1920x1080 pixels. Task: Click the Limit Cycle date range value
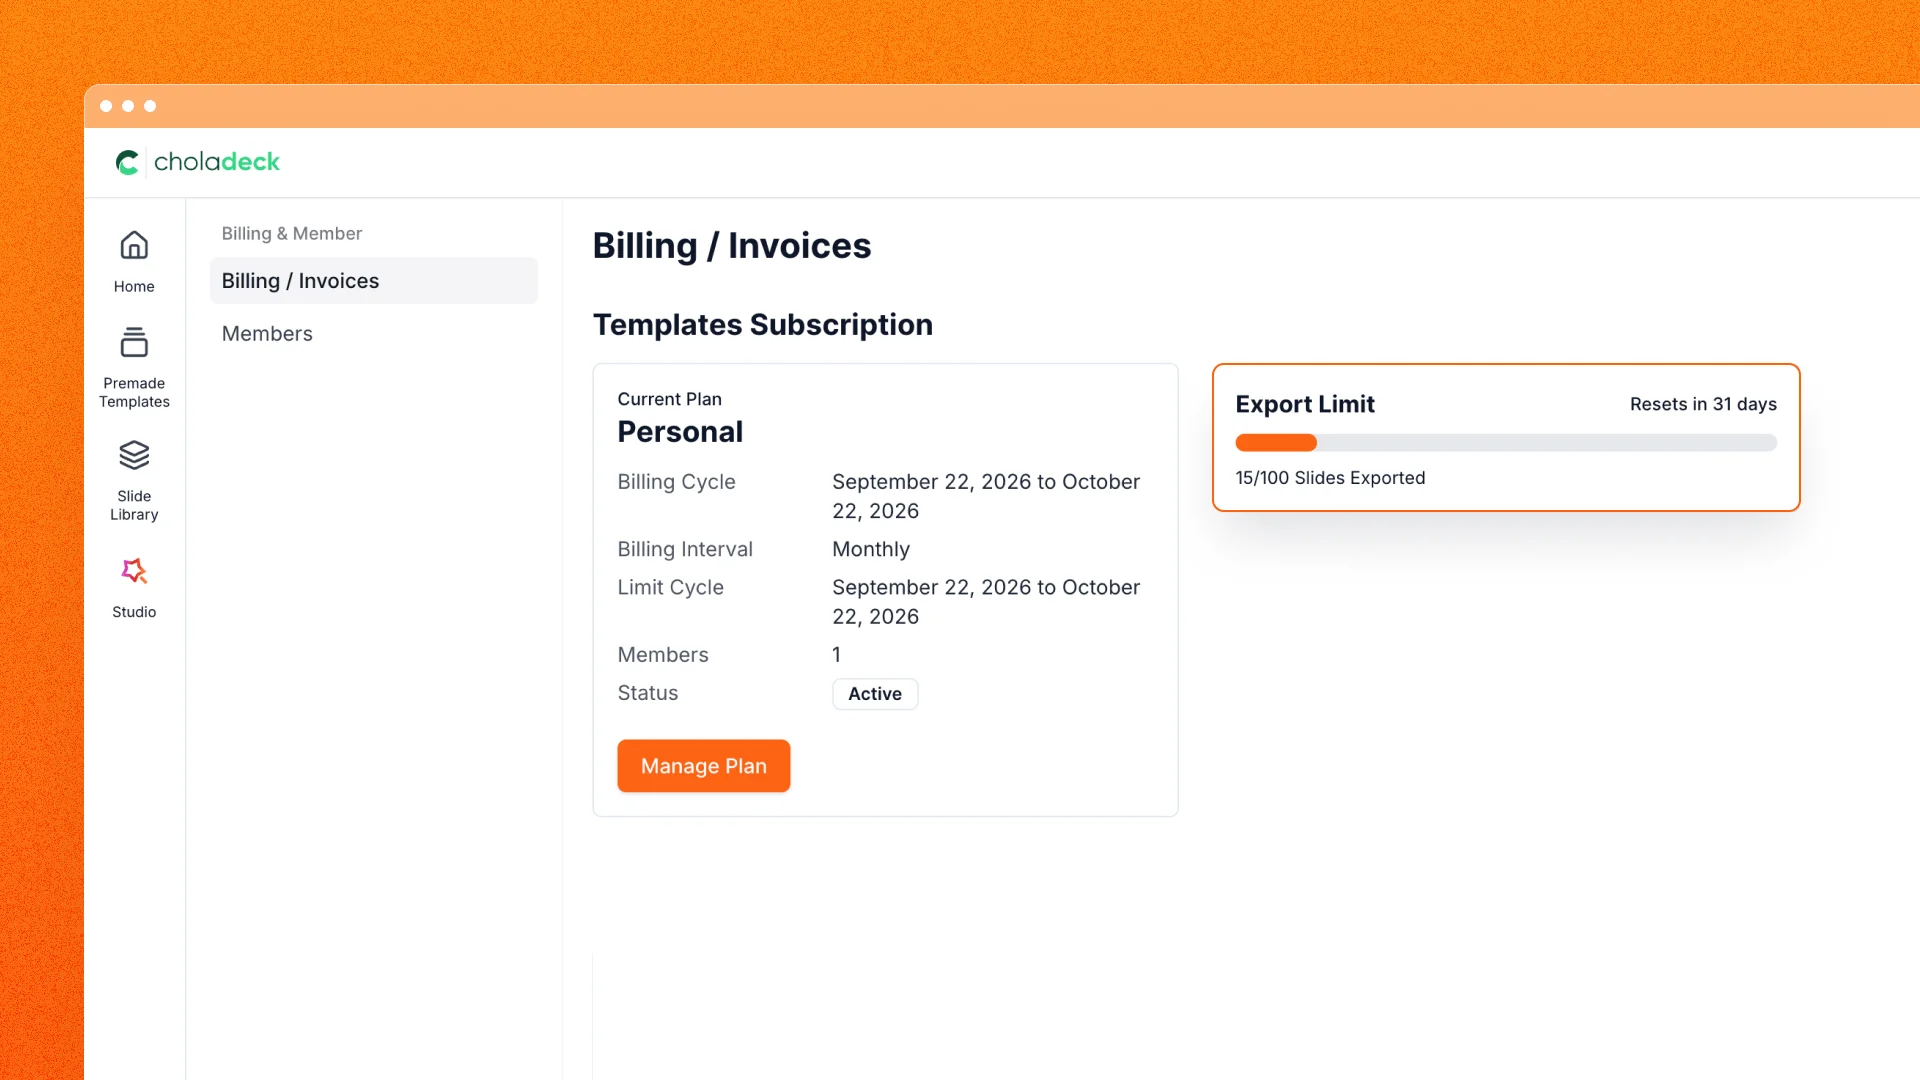(x=985, y=602)
